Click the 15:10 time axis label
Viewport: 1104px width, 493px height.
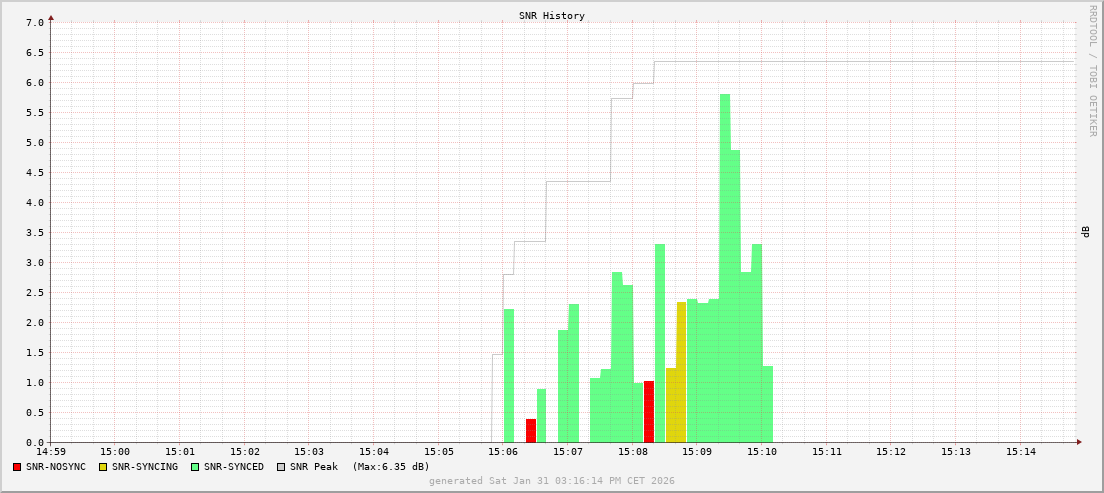pyautogui.click(x=761, y=452)
